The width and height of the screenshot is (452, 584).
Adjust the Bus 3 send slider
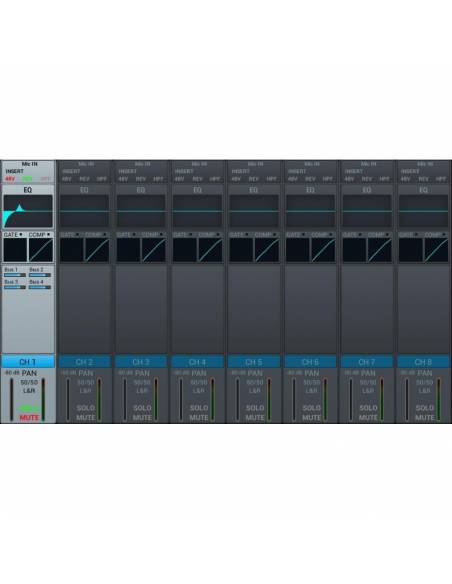tap(15, 287)
